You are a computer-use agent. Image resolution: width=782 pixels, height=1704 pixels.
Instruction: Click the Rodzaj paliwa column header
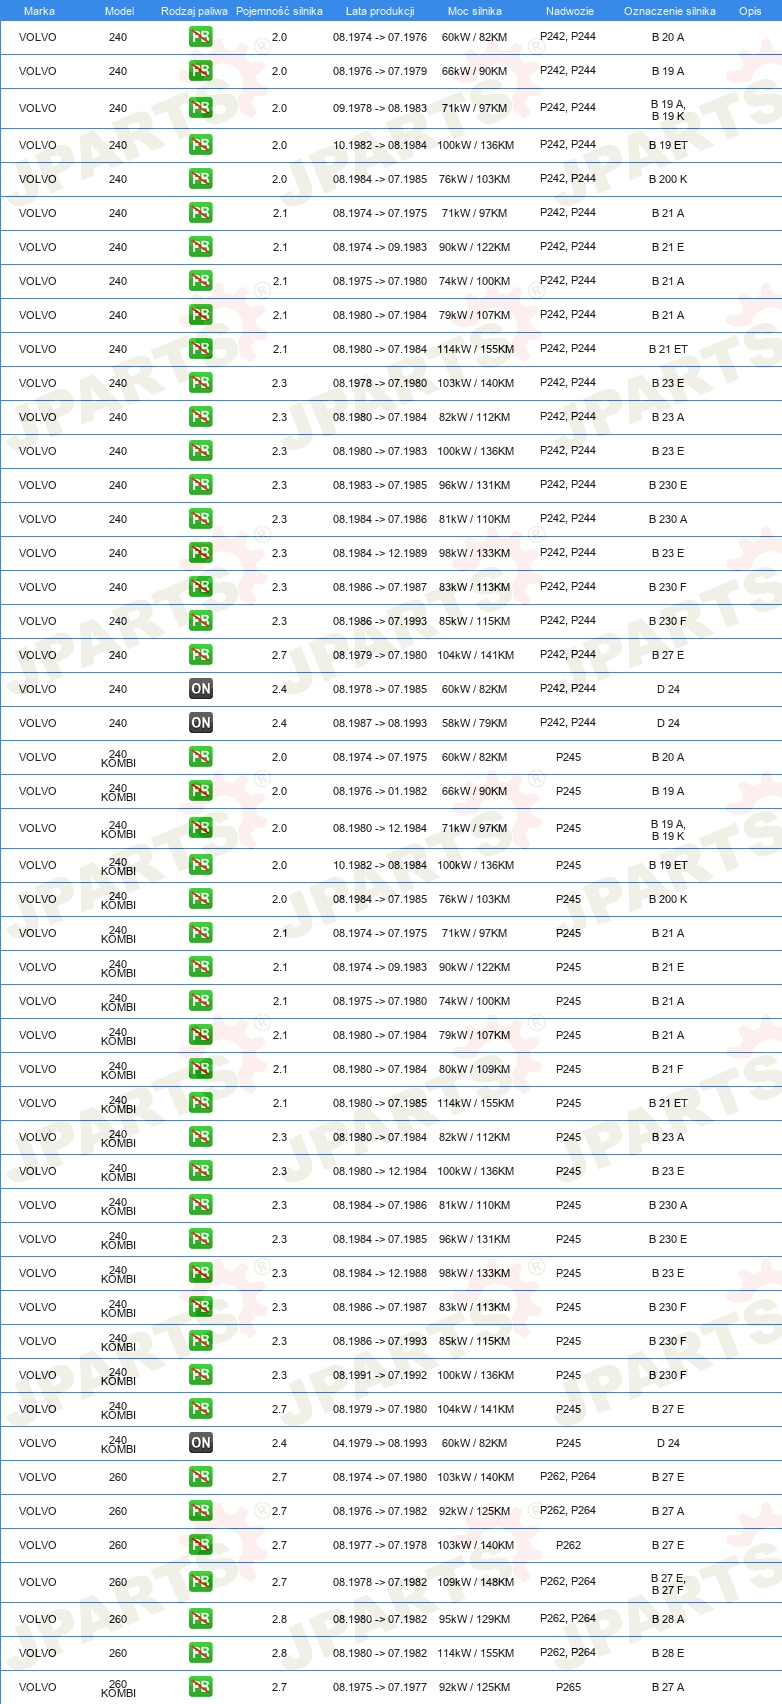tap(194, 11)
